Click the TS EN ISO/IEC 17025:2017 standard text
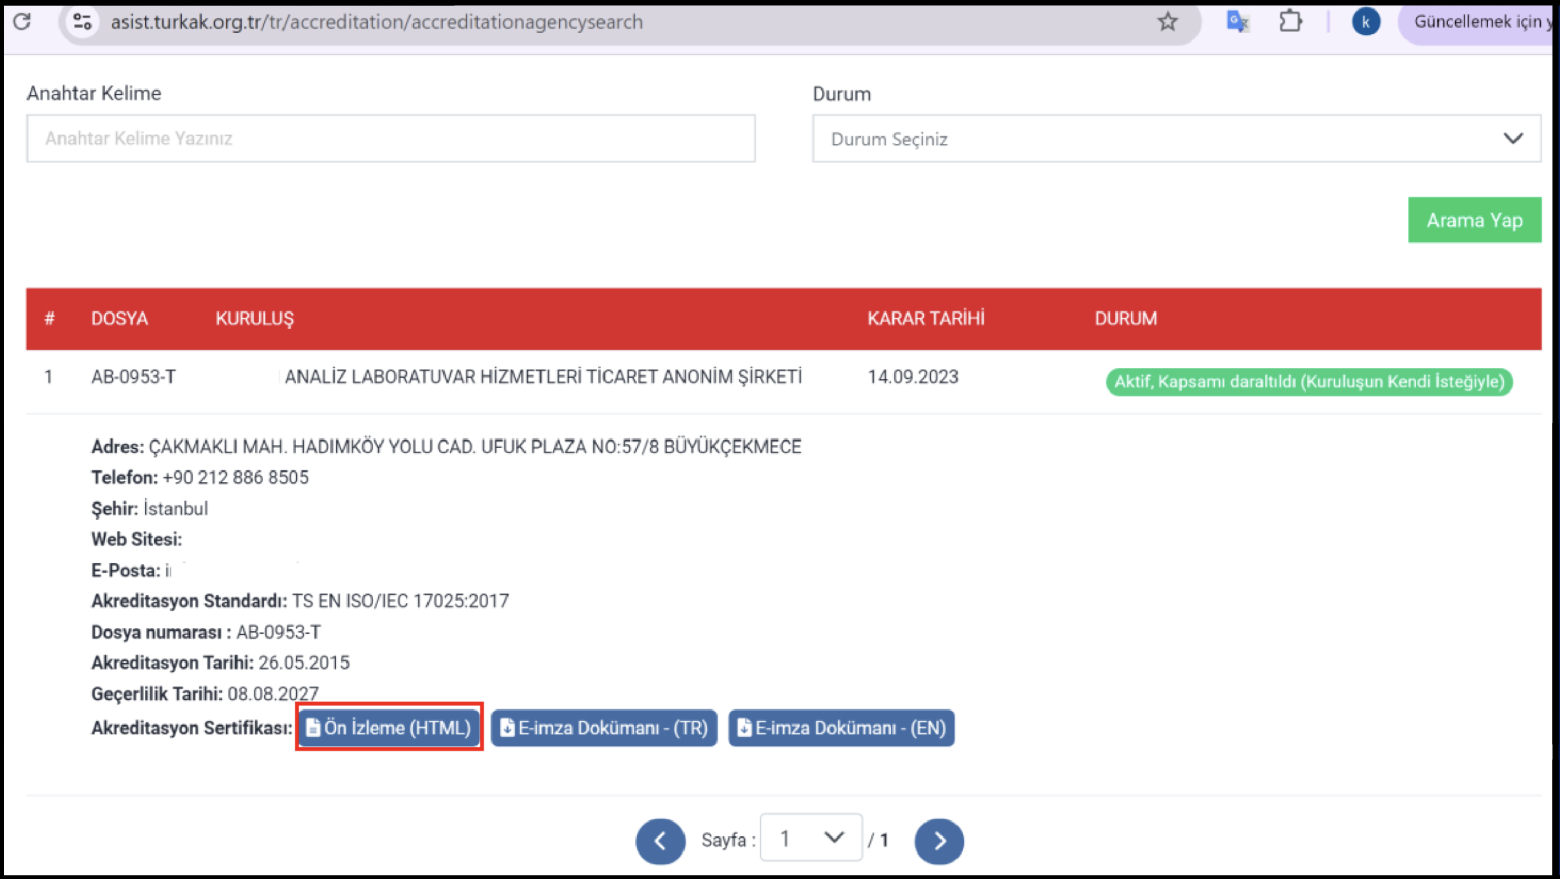The image size is (1560, 879). tap(400, 601)
